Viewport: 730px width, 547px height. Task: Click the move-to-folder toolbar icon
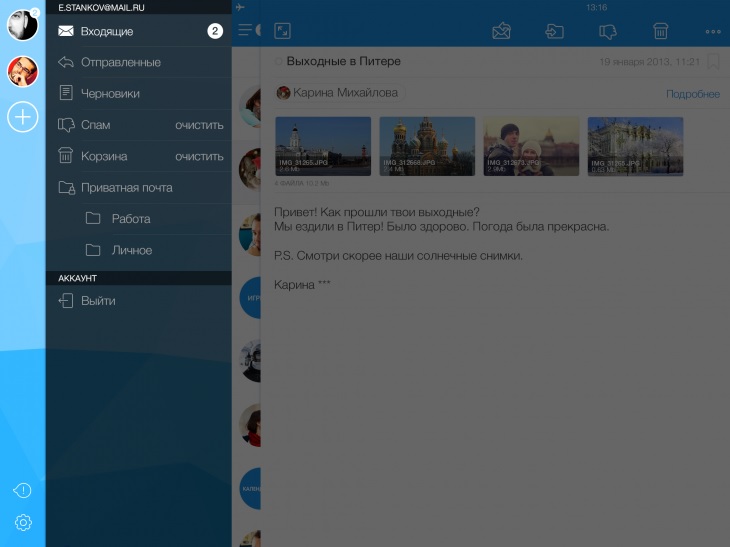[x=554, y=31]
